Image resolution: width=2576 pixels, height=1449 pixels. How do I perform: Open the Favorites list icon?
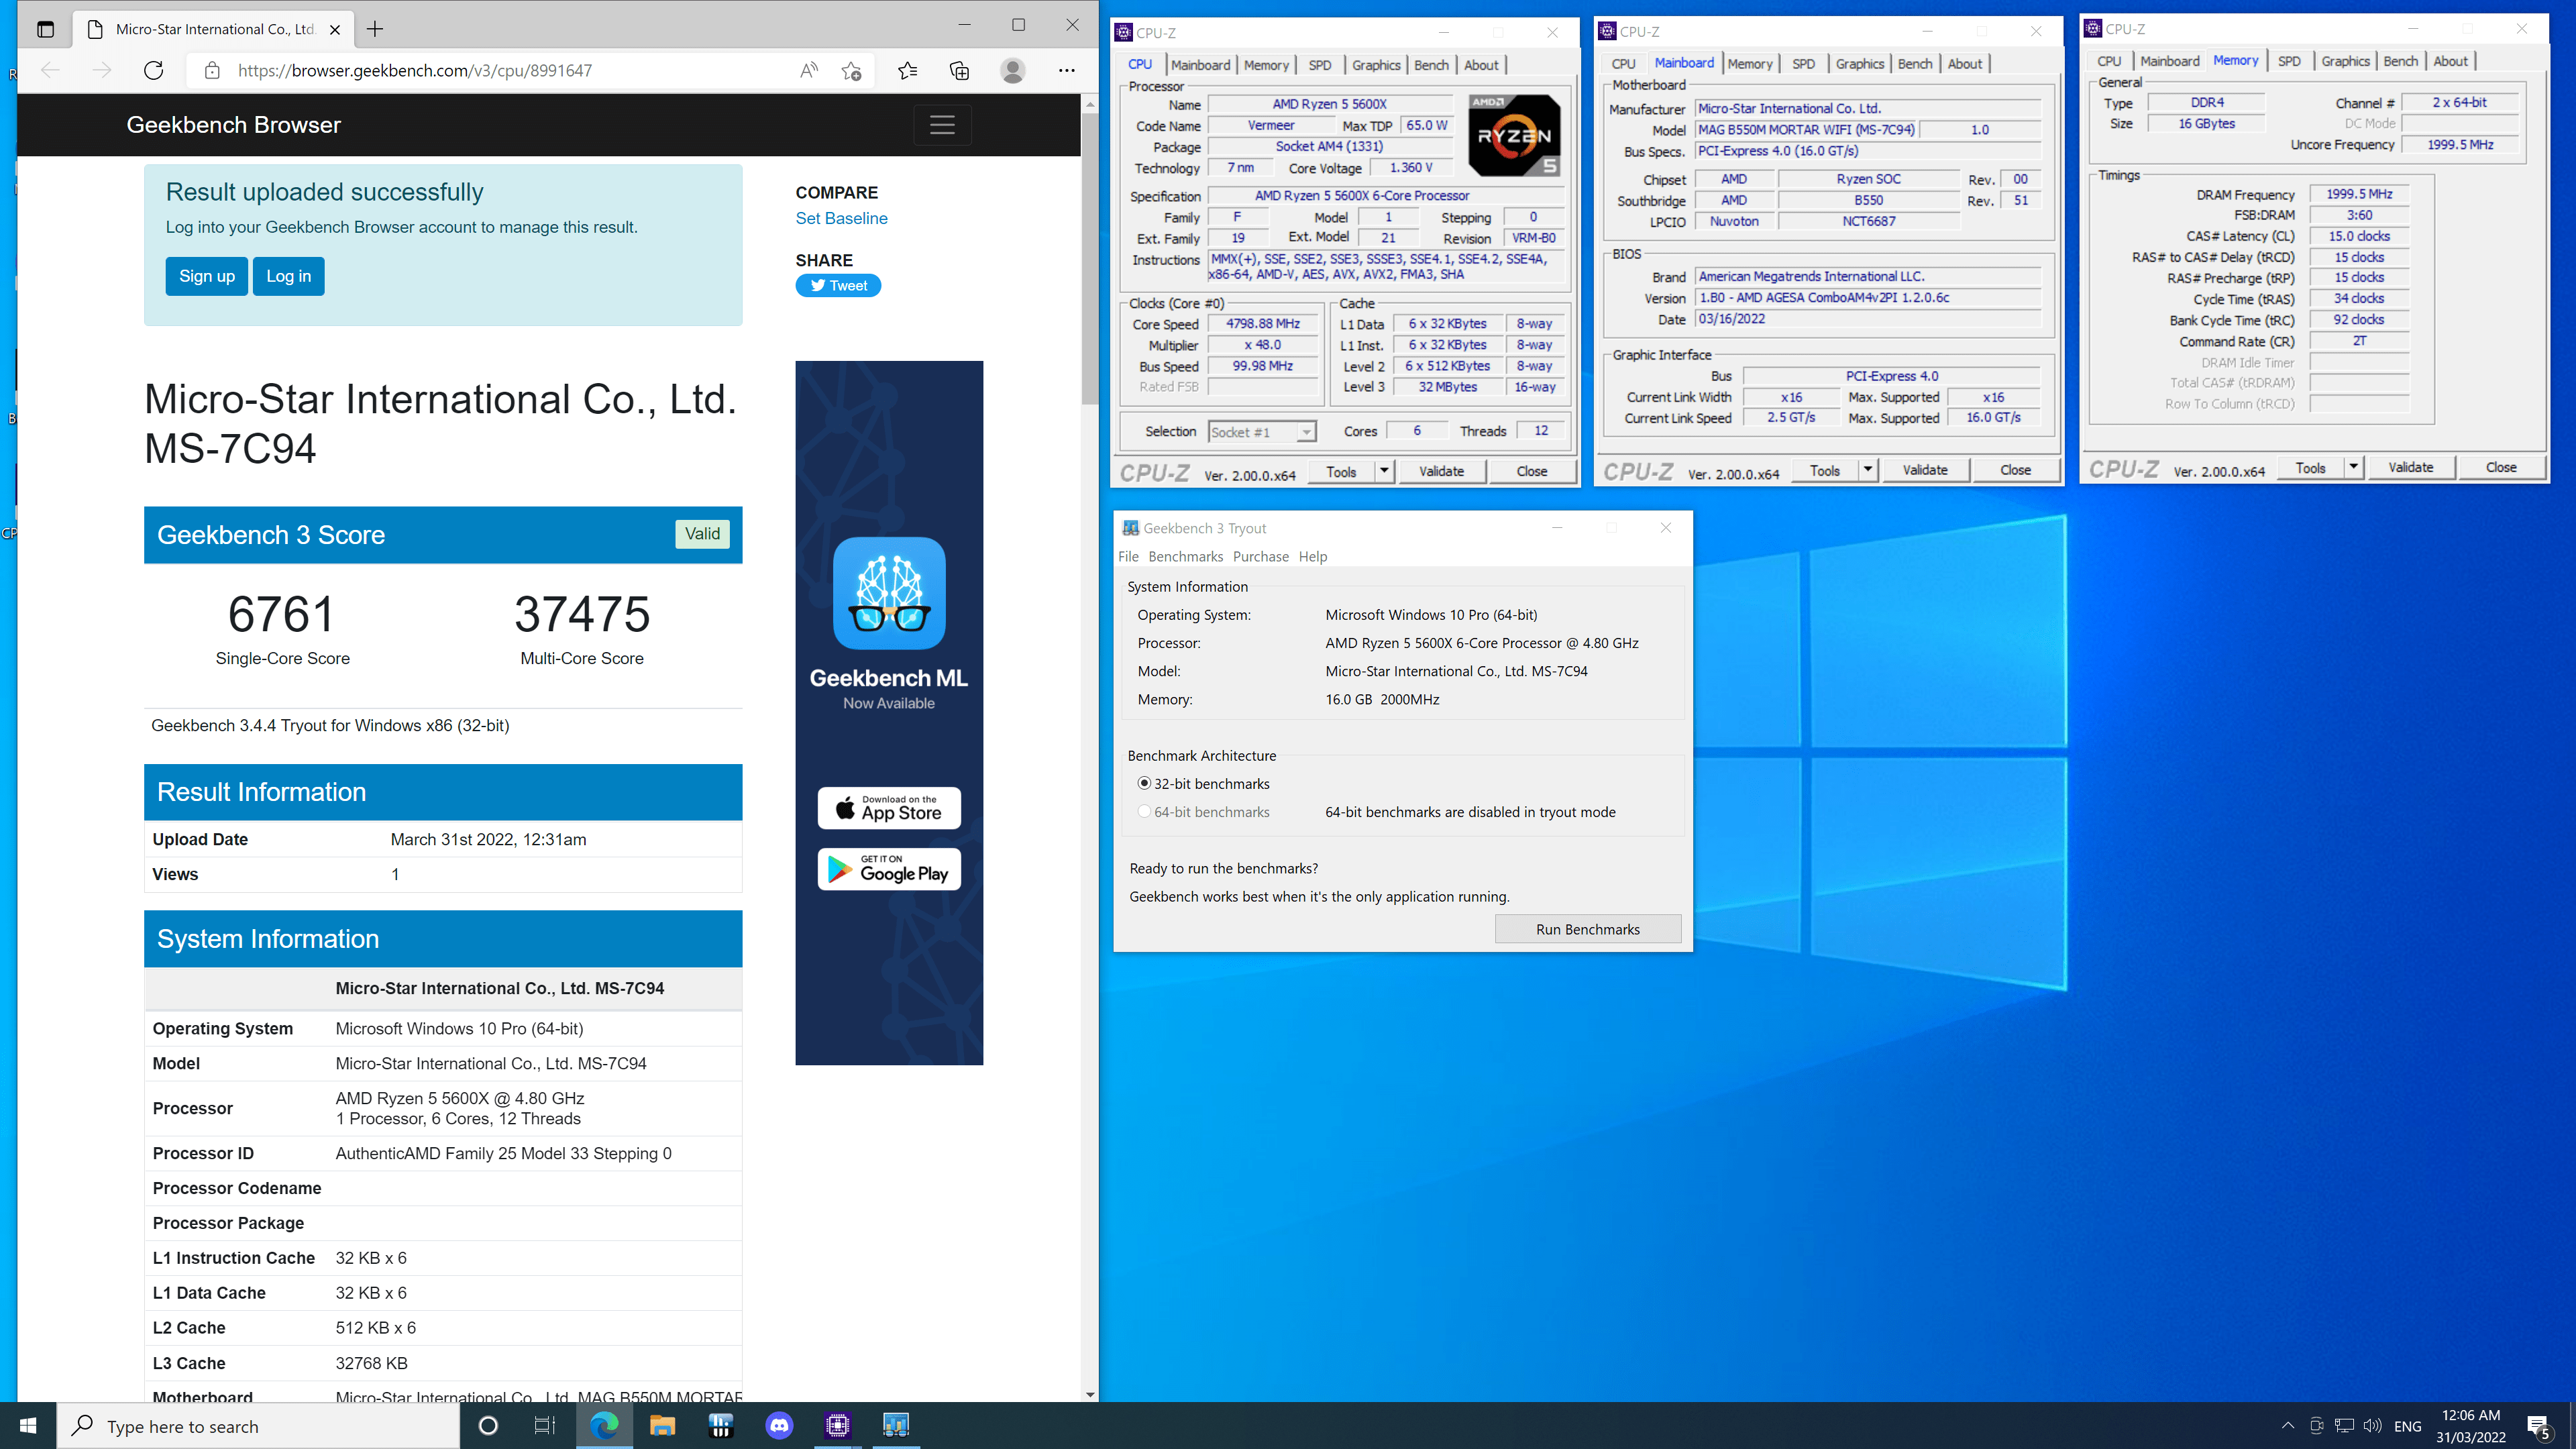[x=907, y=70]
